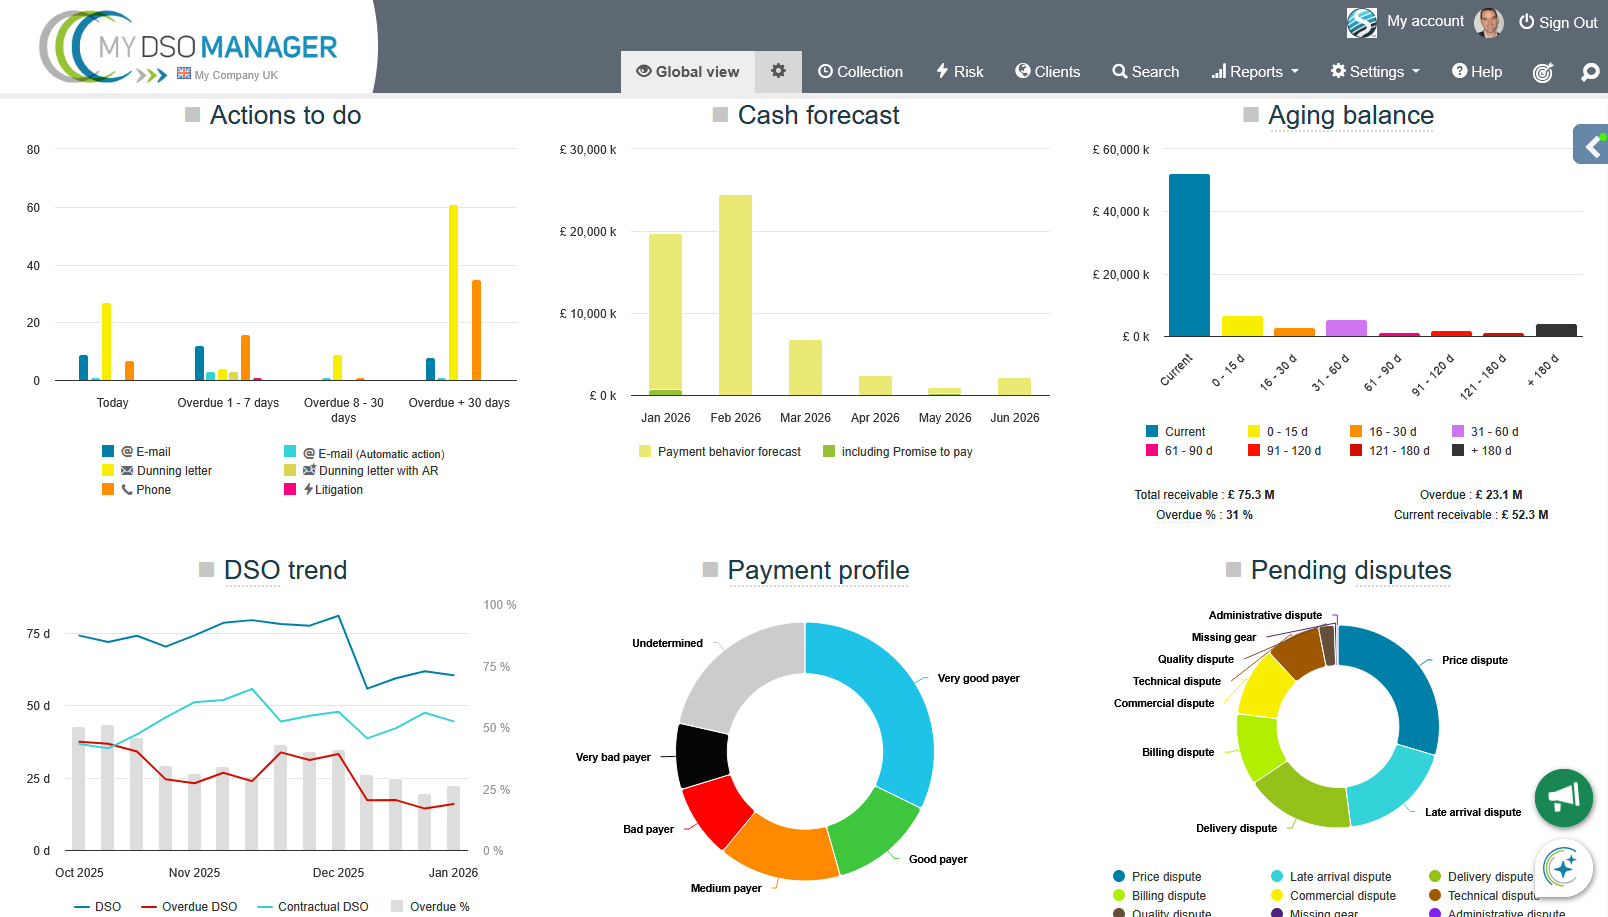Click the quick search magnifier at far right

tap(1589, 72)
